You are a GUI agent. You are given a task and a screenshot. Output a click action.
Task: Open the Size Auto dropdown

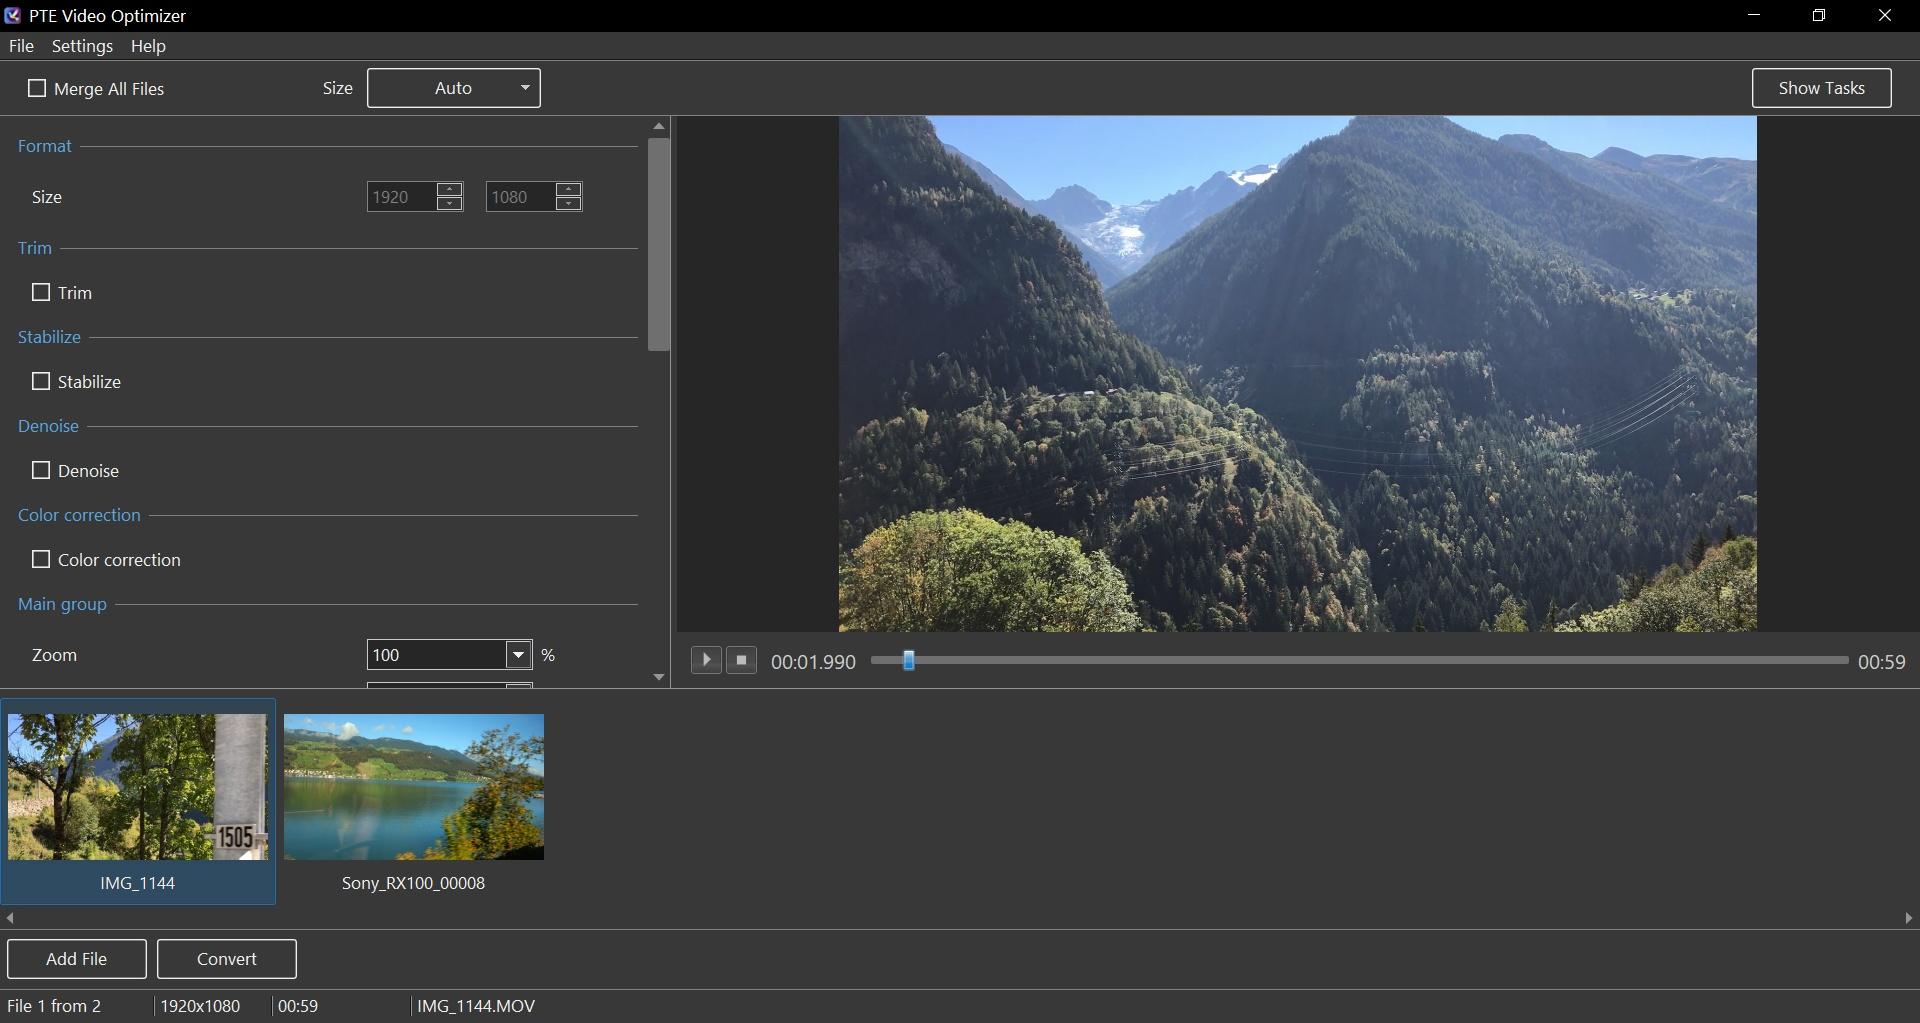[454, 88]
